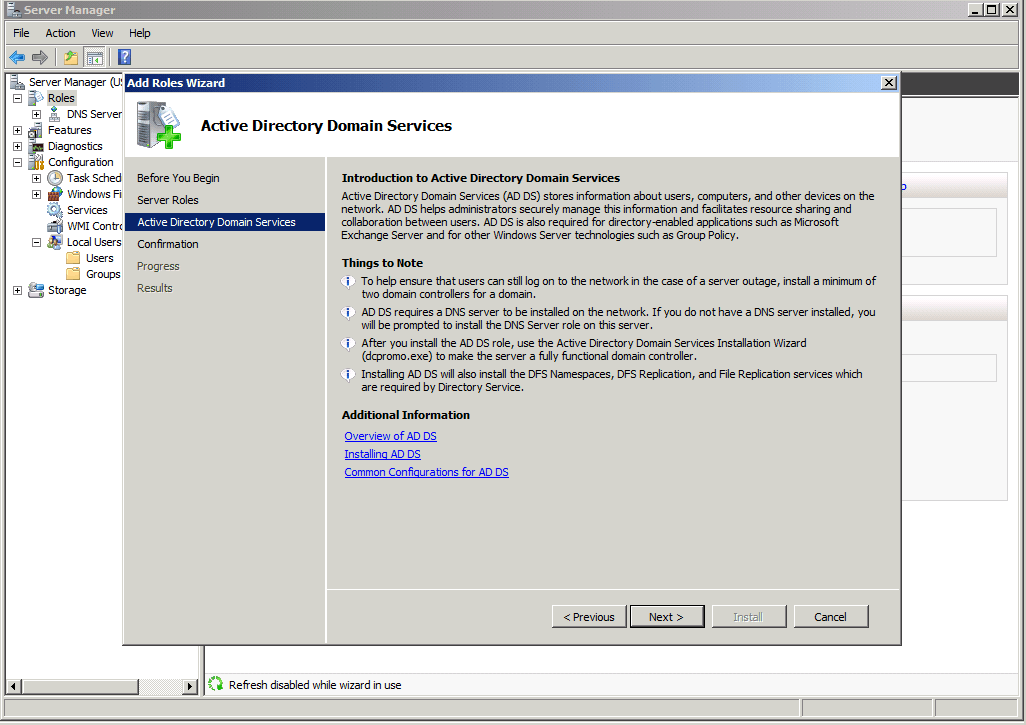Click info icon beside domain controllers note

tap(348, 282)
